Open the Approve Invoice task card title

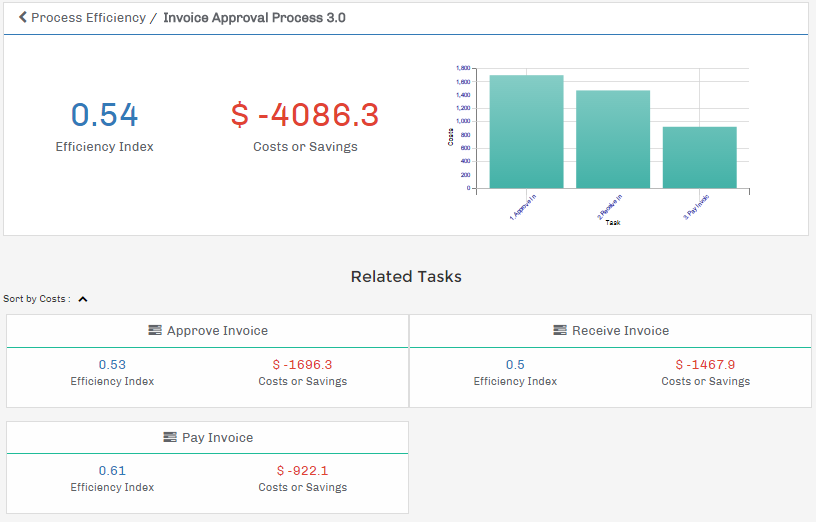[217, 330]
